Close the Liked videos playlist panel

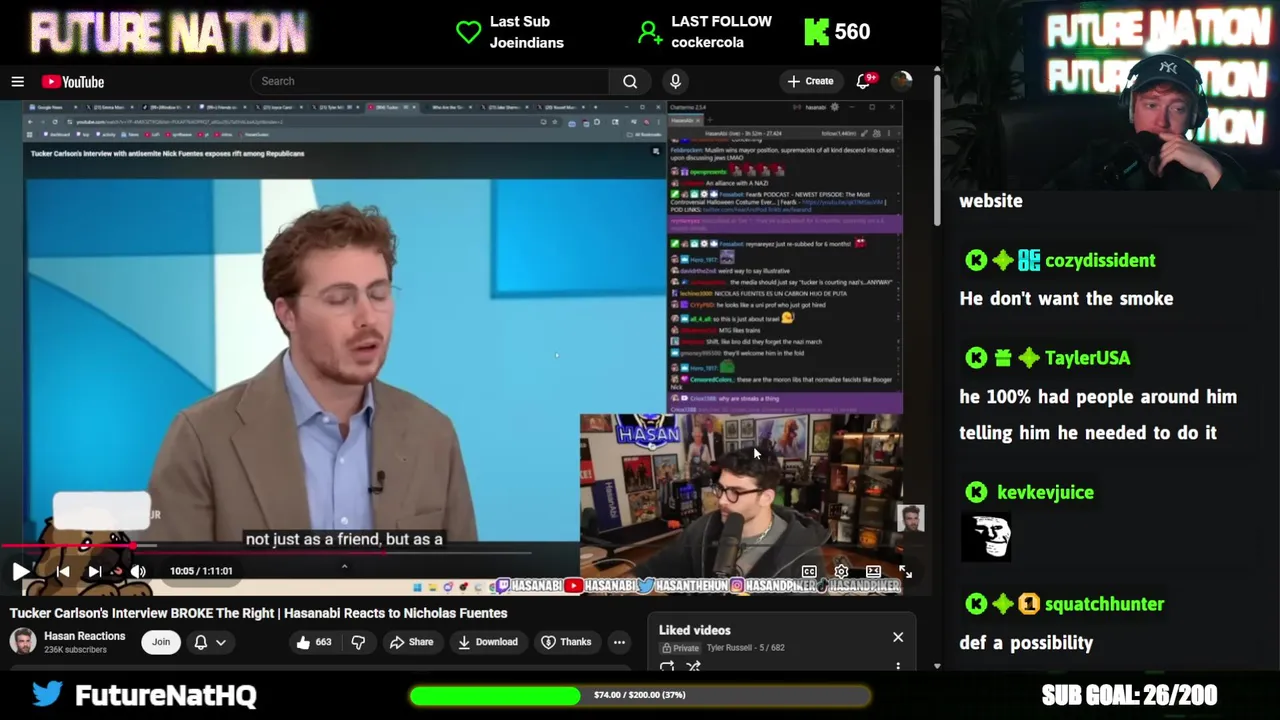pyautogui.click(x=898, y=637)
